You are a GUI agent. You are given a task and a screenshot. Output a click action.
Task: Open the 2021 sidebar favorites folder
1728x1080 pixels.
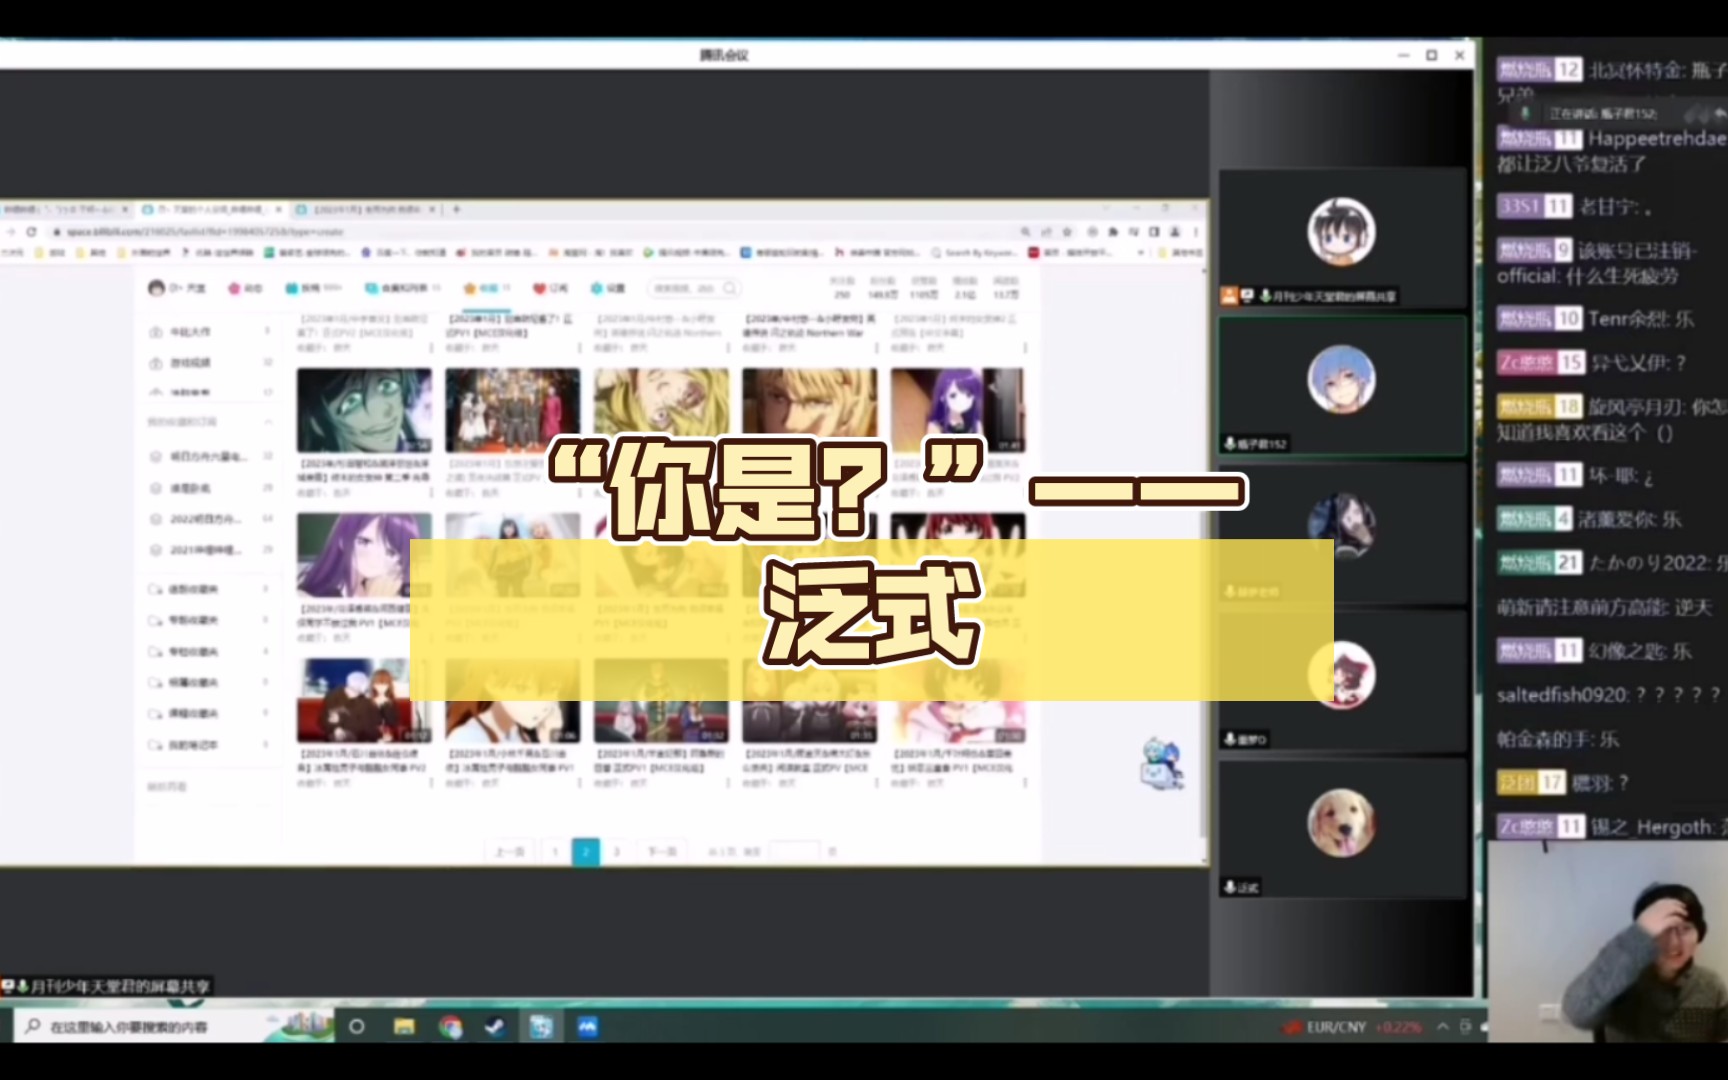click(x=210, y=550)
